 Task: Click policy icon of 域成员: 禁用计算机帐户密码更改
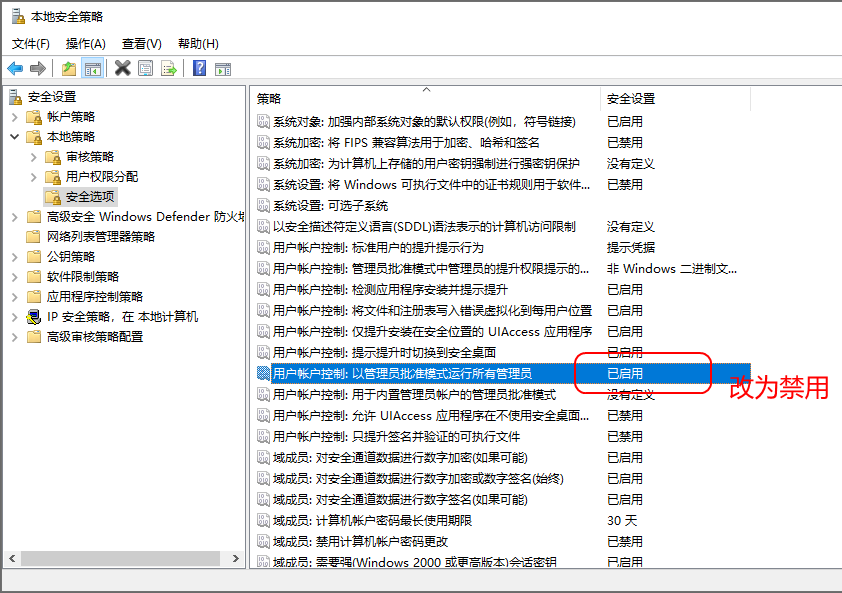(263, 541)
